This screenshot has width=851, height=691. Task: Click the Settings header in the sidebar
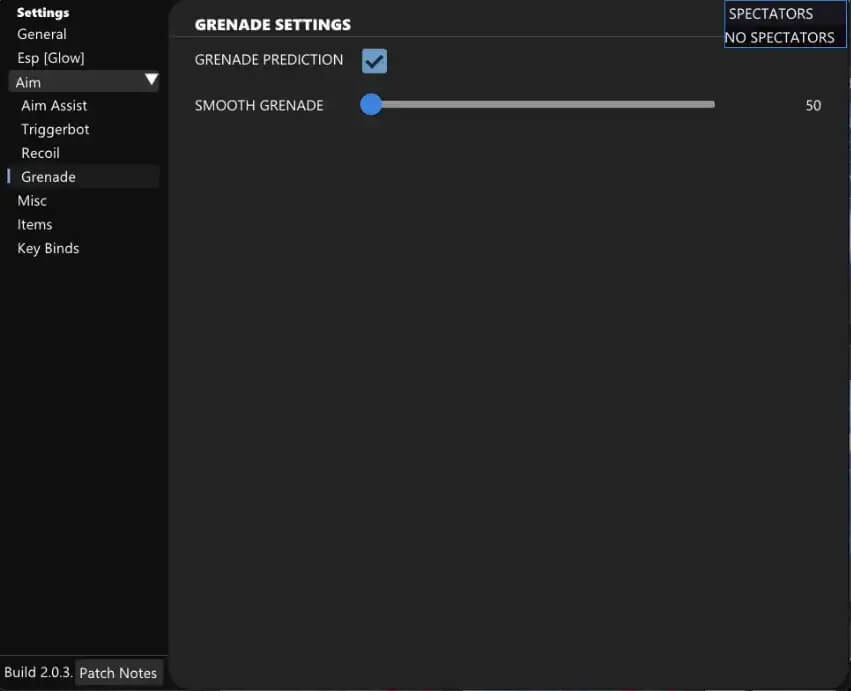click(43, 13)
